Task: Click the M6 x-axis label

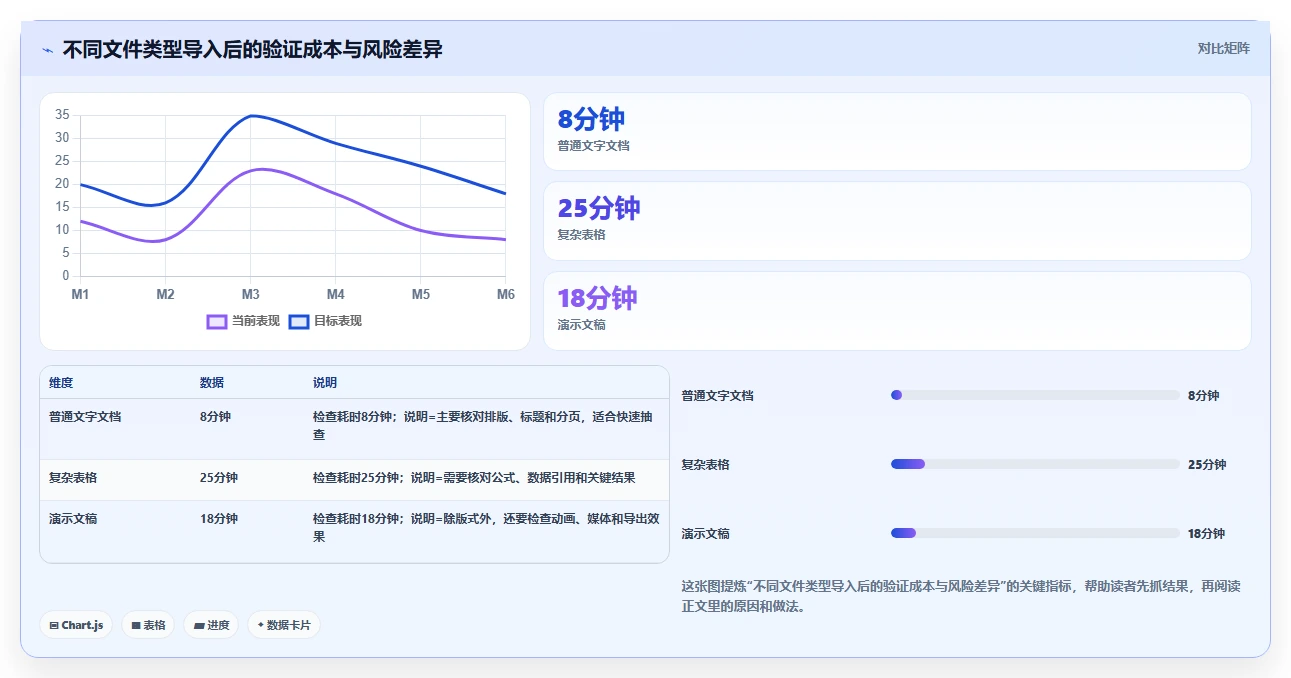Action: click(x=506, y=294)
